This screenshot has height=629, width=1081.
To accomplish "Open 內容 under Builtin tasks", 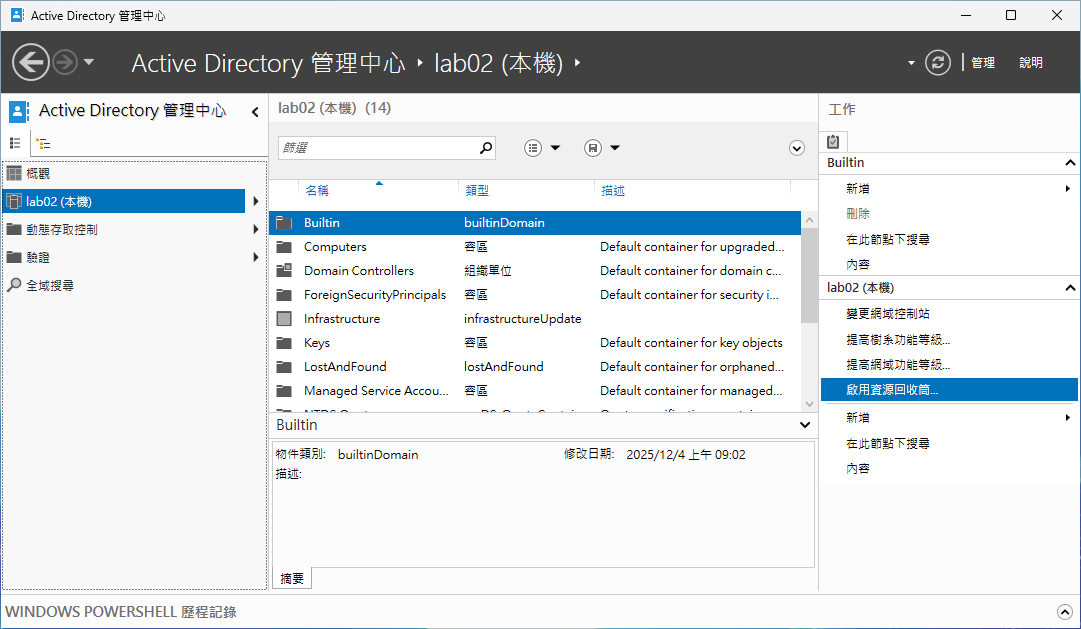I will (x=858, y=264).
